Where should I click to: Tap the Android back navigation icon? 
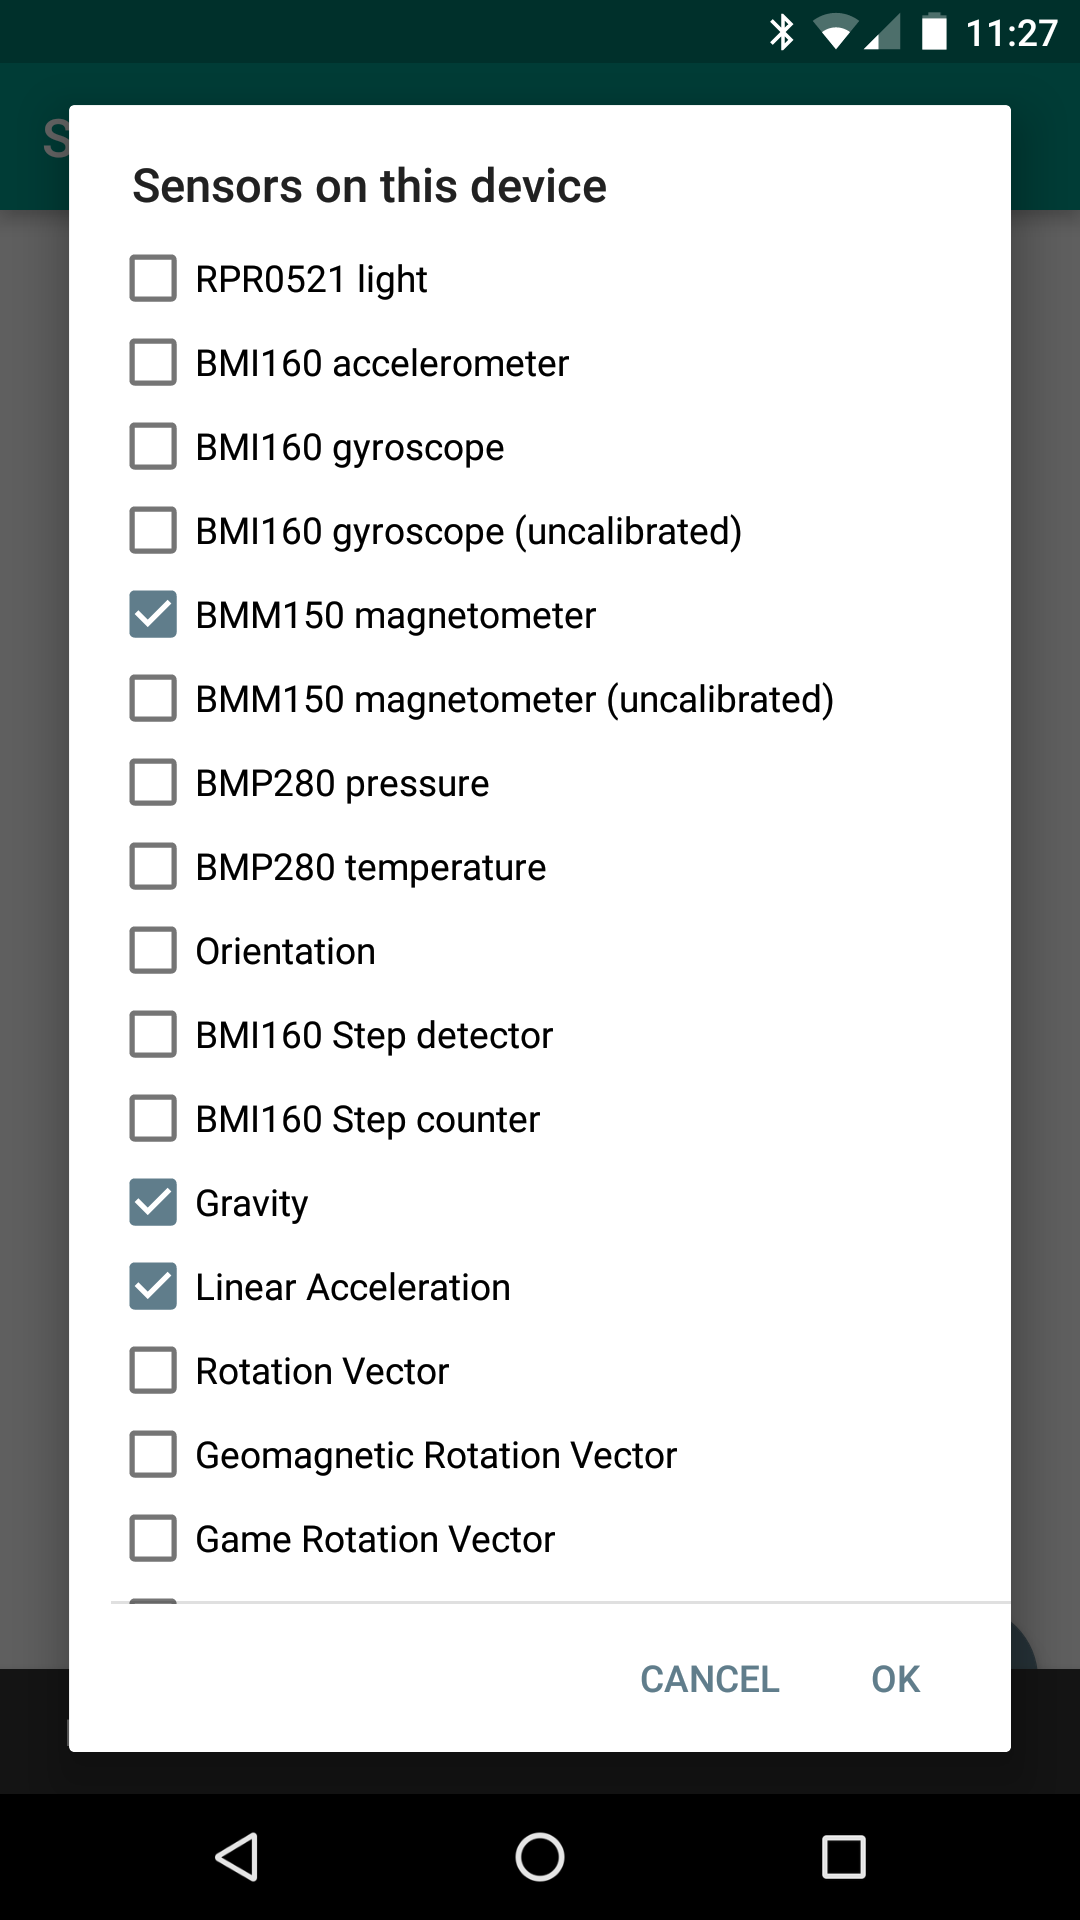(x=238, y=1857)
